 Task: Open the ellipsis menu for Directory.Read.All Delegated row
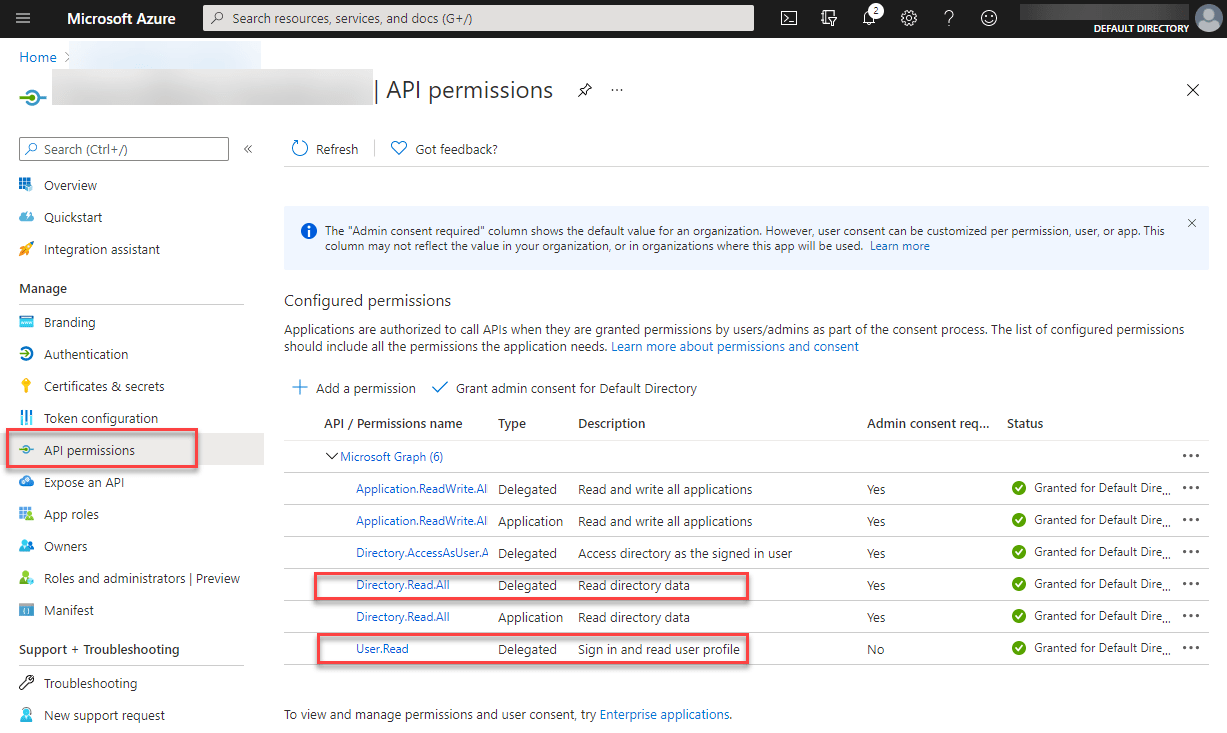pyautogui.click(x=1191, y=583)
